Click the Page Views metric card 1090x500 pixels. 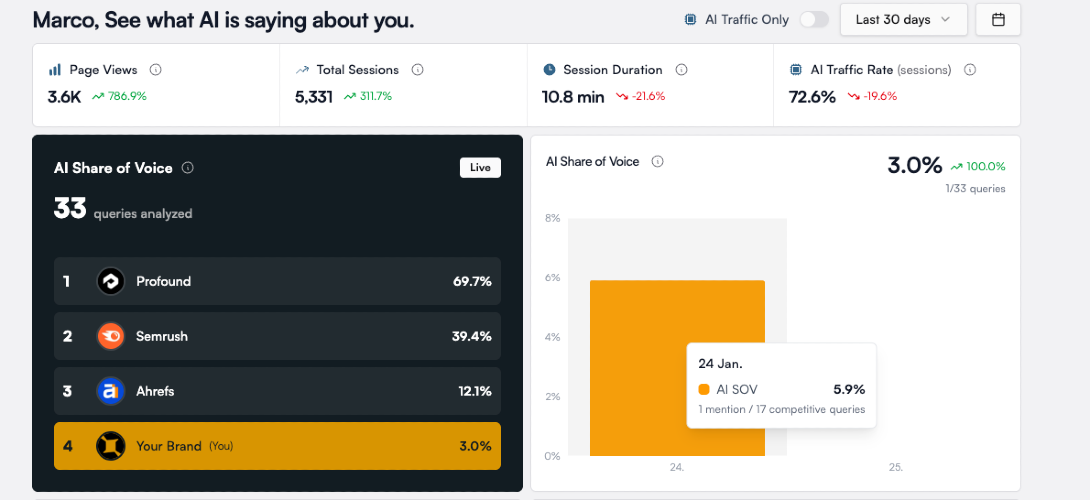(156, 84)
